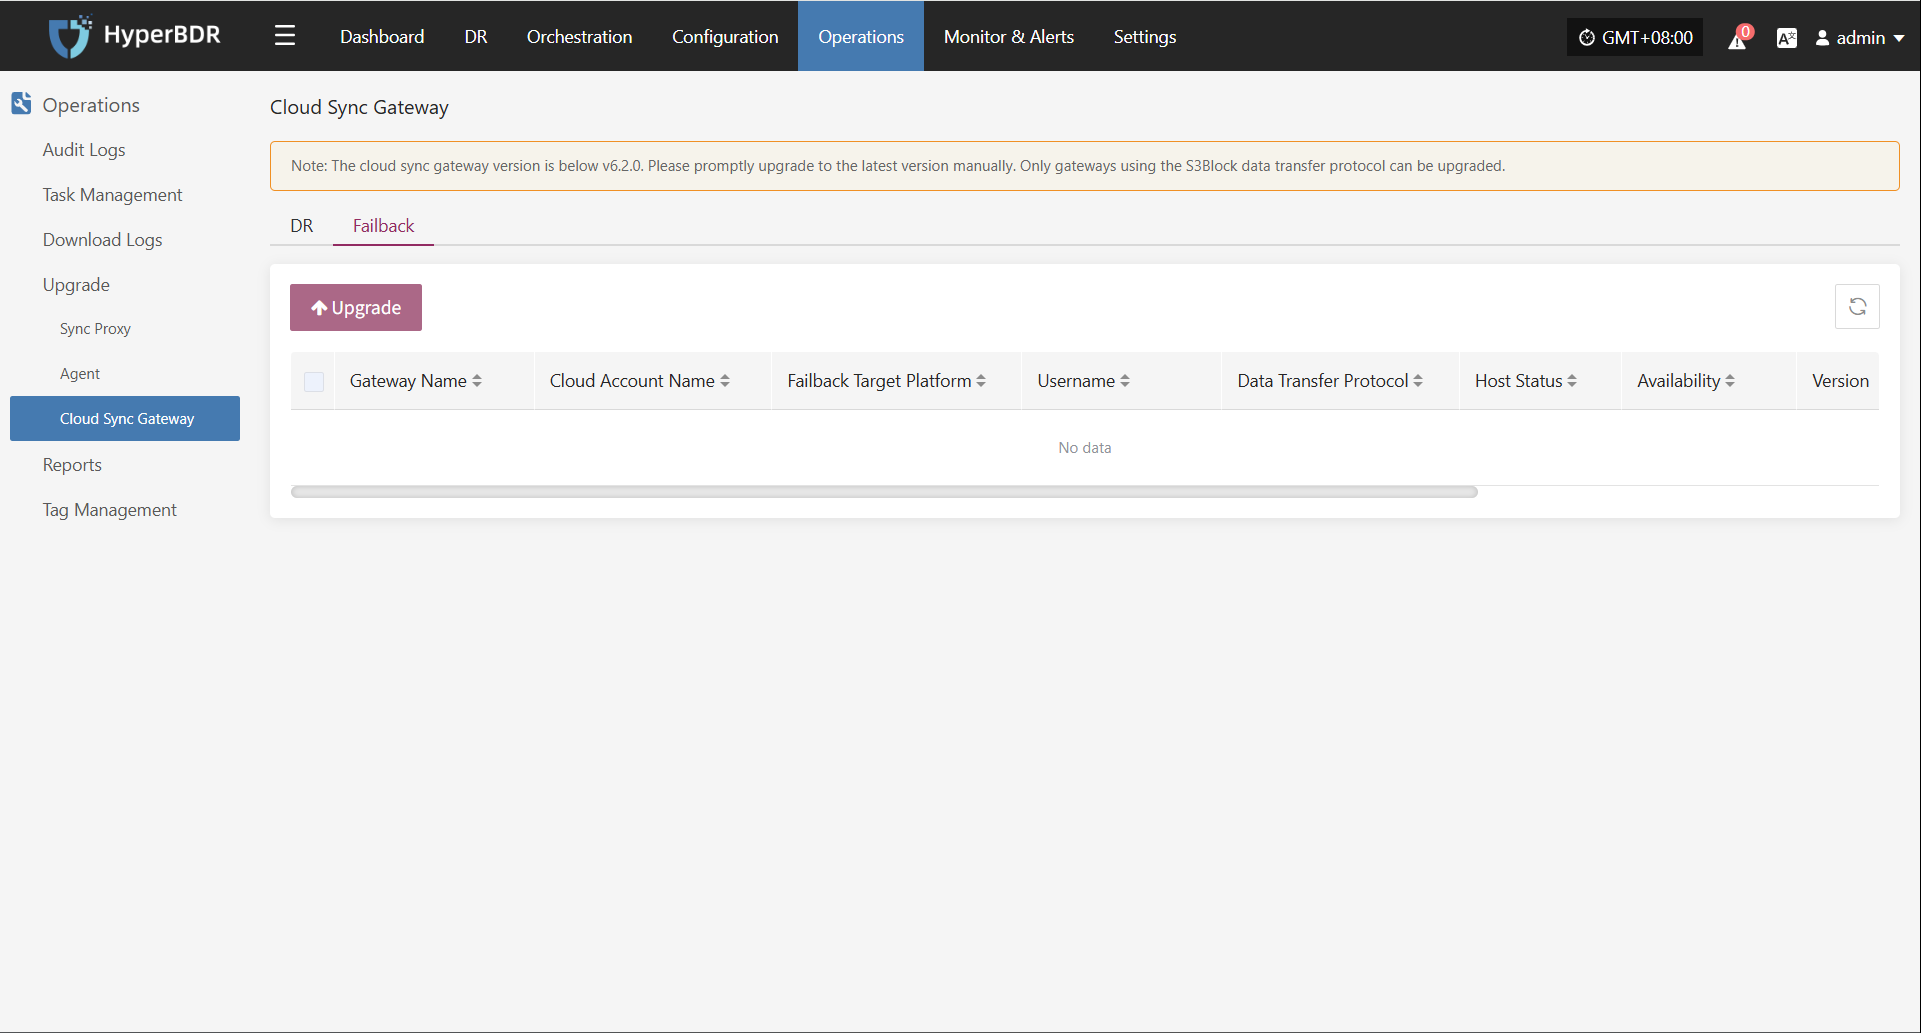Tick the select-all gateways checkbox
This screenshot has width=1921, height=1033.
coord(314,381)
